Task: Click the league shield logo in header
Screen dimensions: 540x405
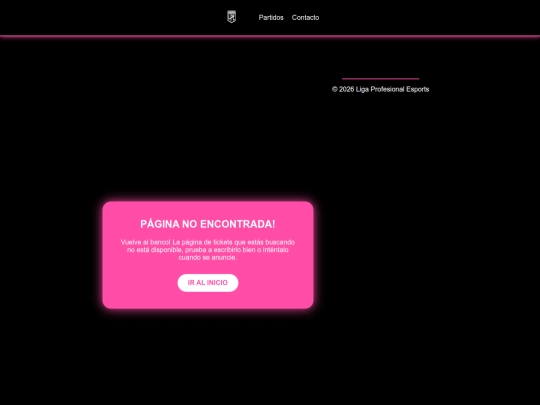Action: pyautogui.click(x=231, y=17)
